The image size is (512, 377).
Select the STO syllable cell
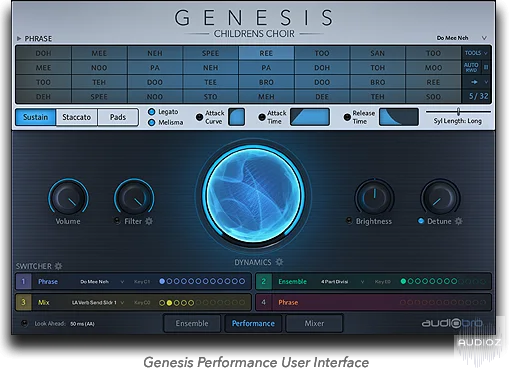point(211,97)
